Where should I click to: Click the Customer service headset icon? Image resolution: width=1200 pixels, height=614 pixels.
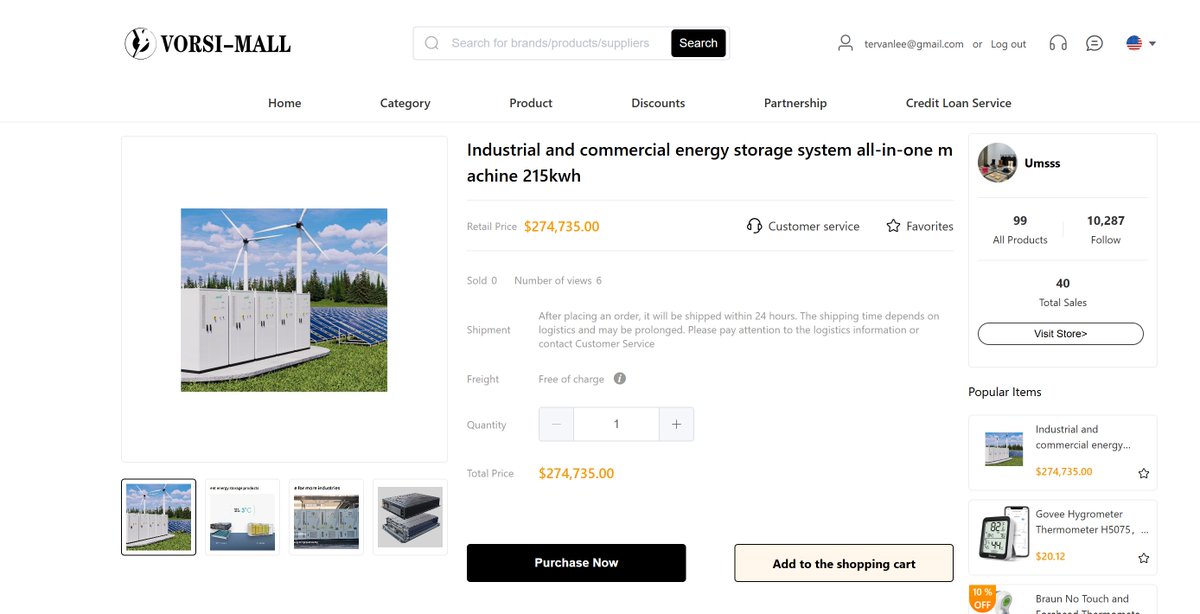tap(755, 226)
